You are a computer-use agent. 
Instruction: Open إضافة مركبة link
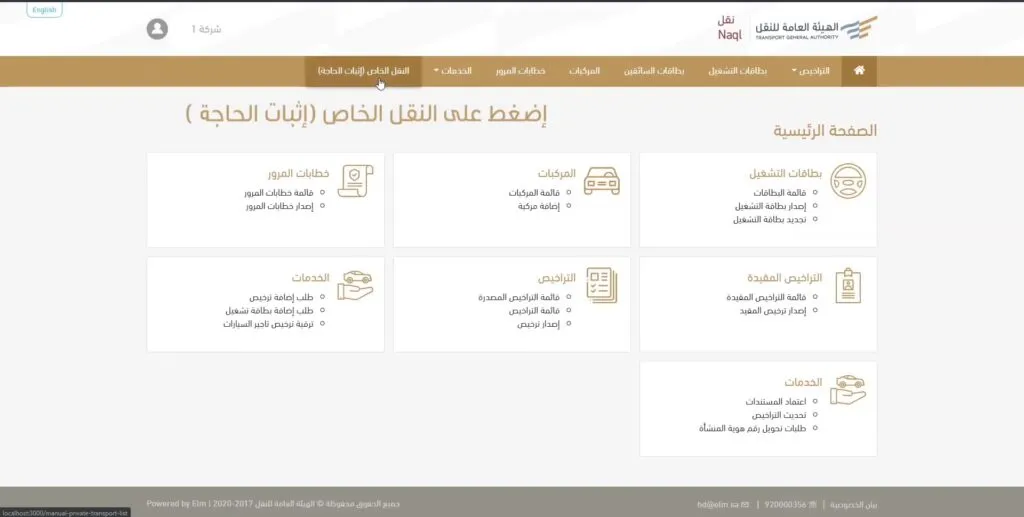coord(539,206)
